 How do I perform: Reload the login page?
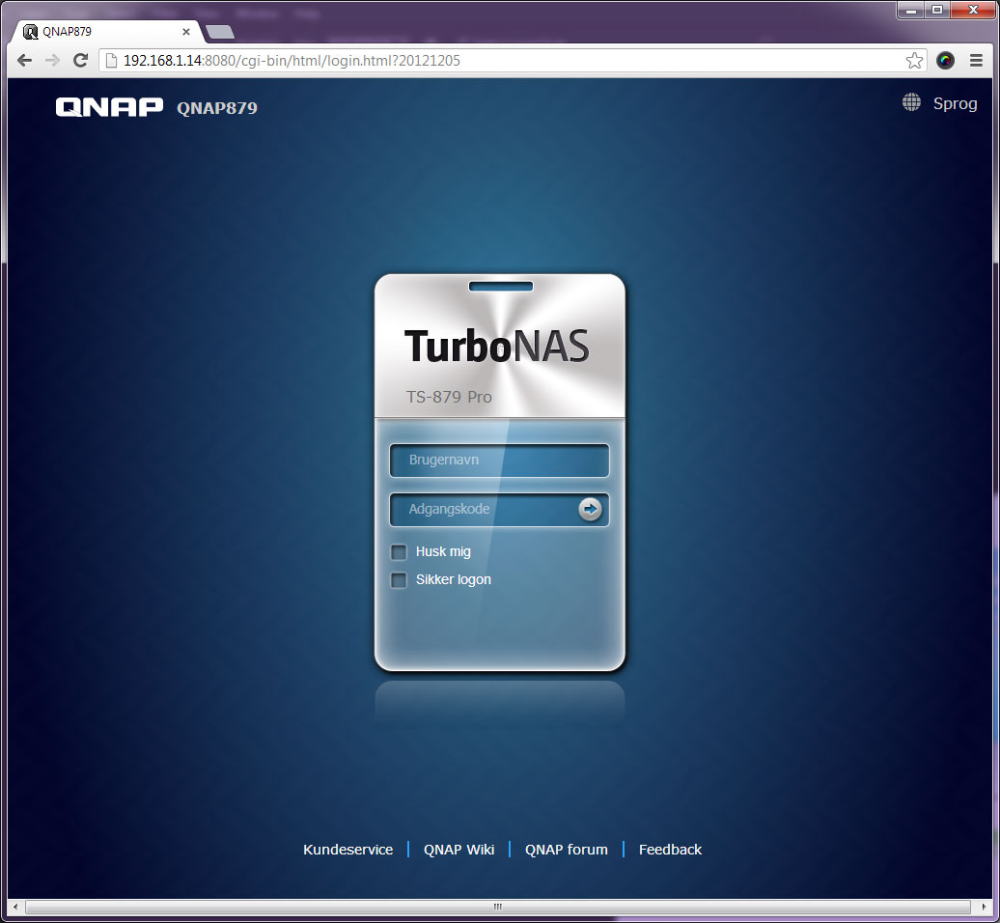[80, 61]
